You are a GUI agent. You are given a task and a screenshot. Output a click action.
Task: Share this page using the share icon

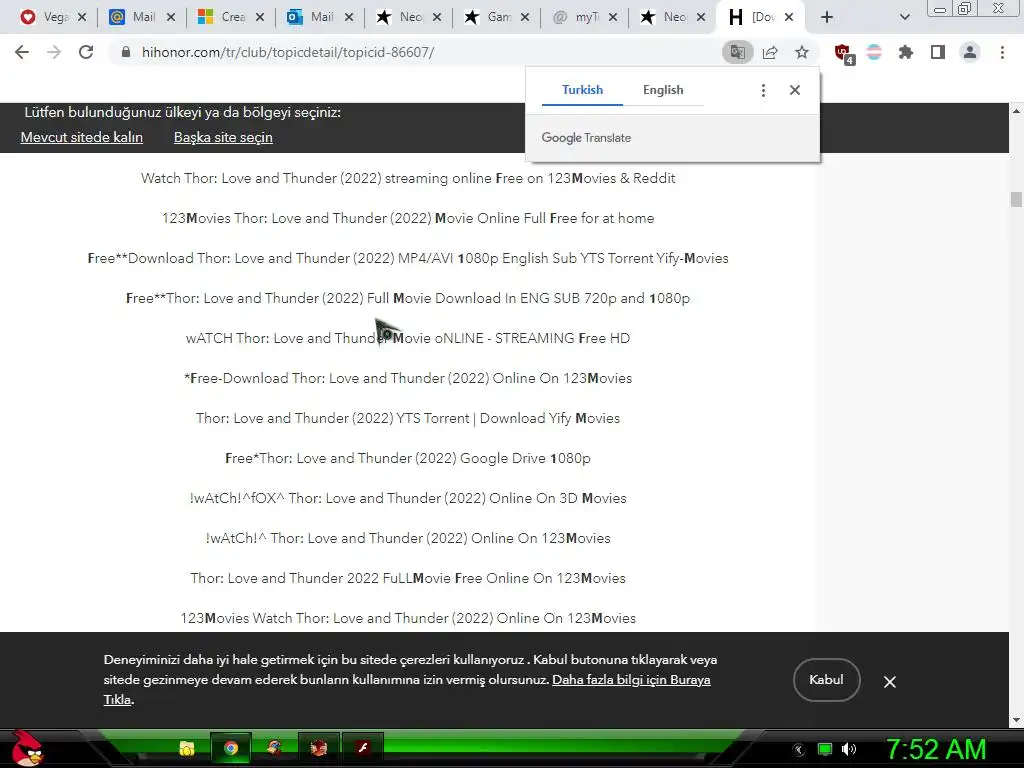point(770,52)
